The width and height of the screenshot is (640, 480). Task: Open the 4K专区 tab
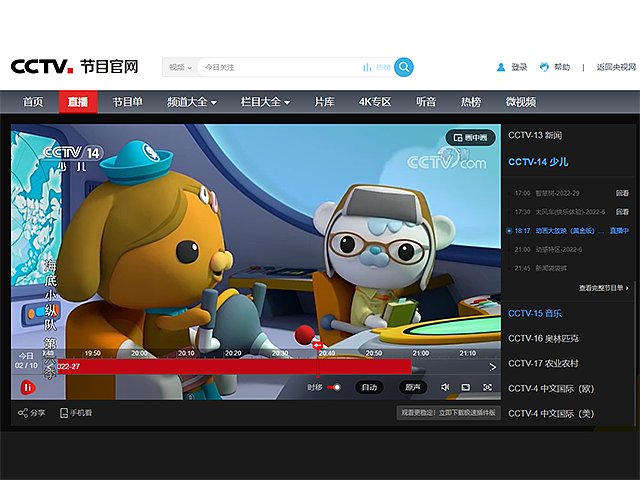[375, 102]
